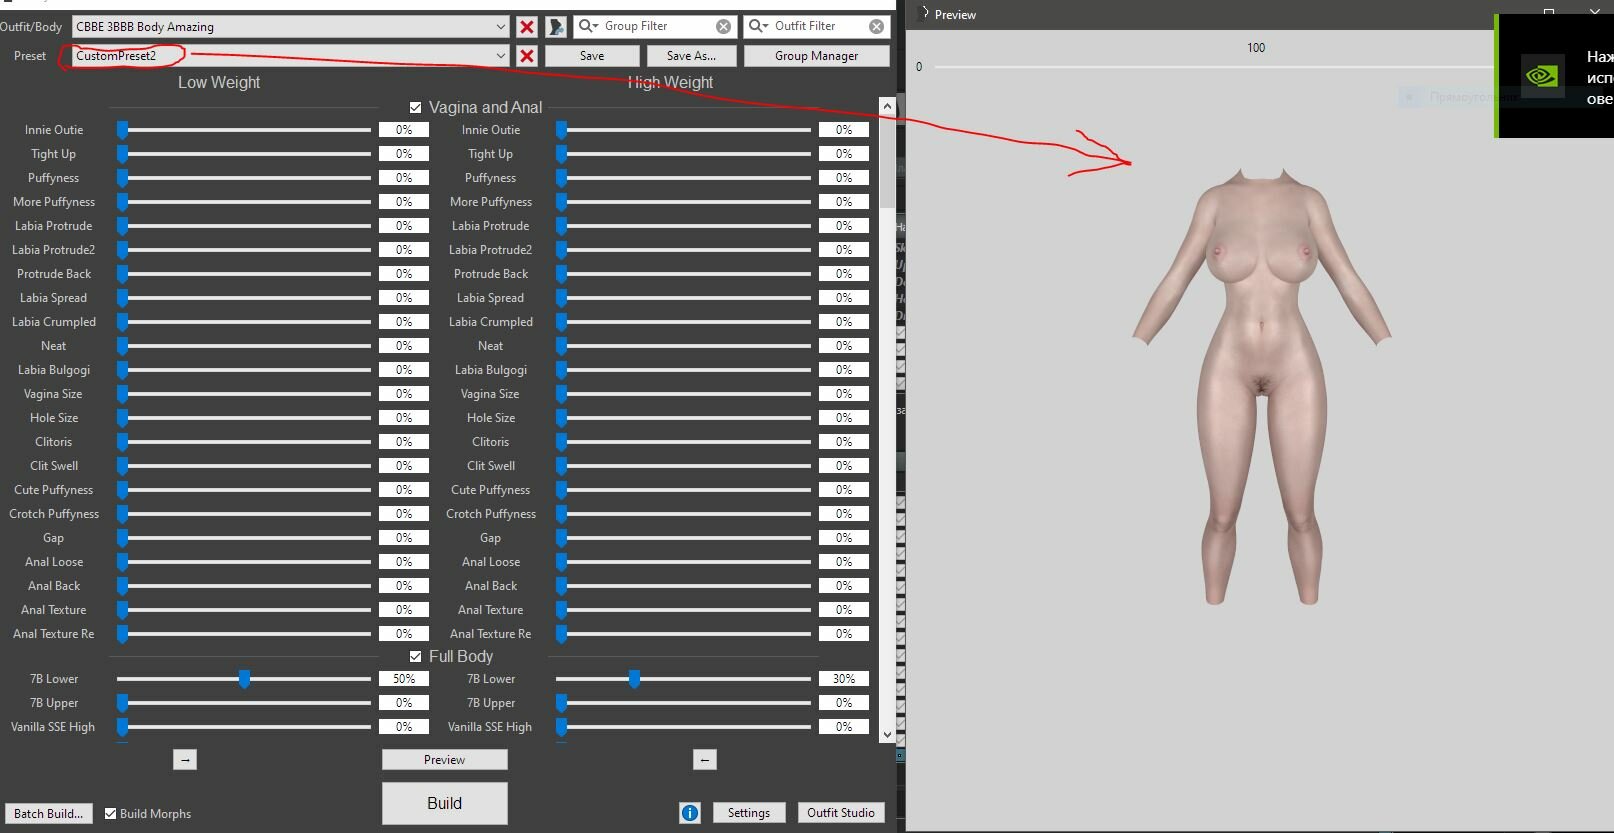Uncheck the Full Body category checkbox
Image resolution: width=1614 pixels, height=833 pixels.
pyautogui.click(x=416, y=656)
